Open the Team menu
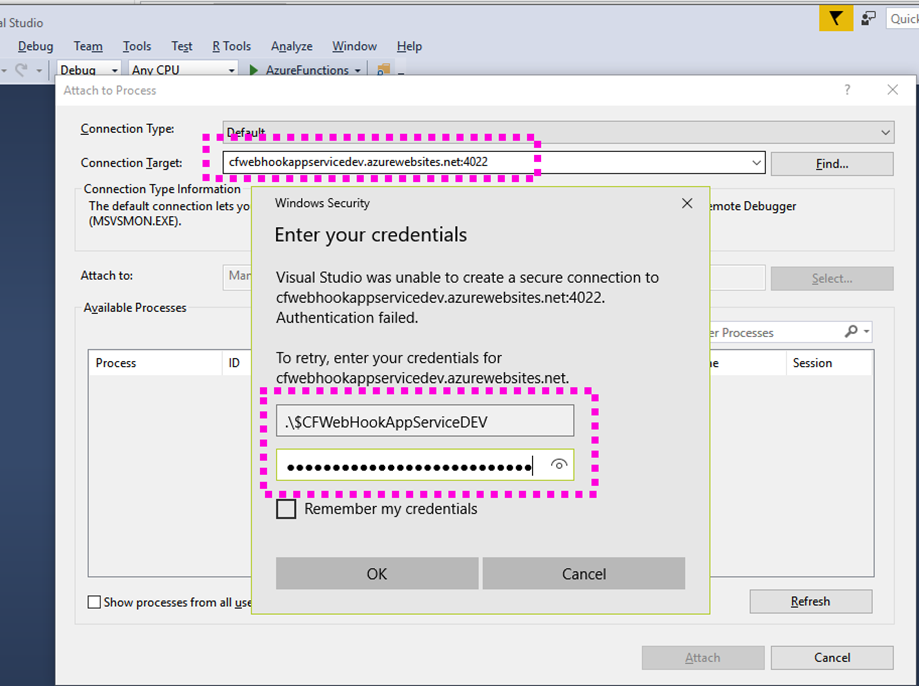 click(x=88, y=46)
